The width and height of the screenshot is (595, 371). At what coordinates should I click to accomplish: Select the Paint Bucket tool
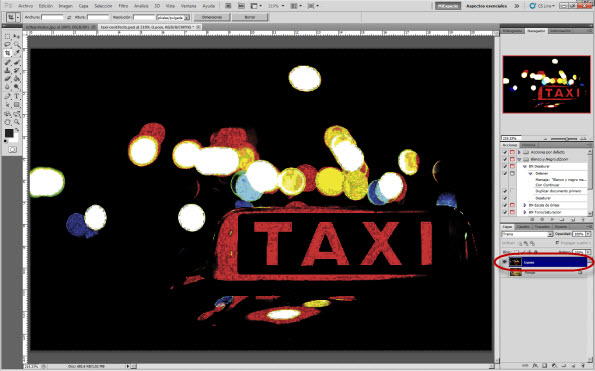[x=17, y=79]
